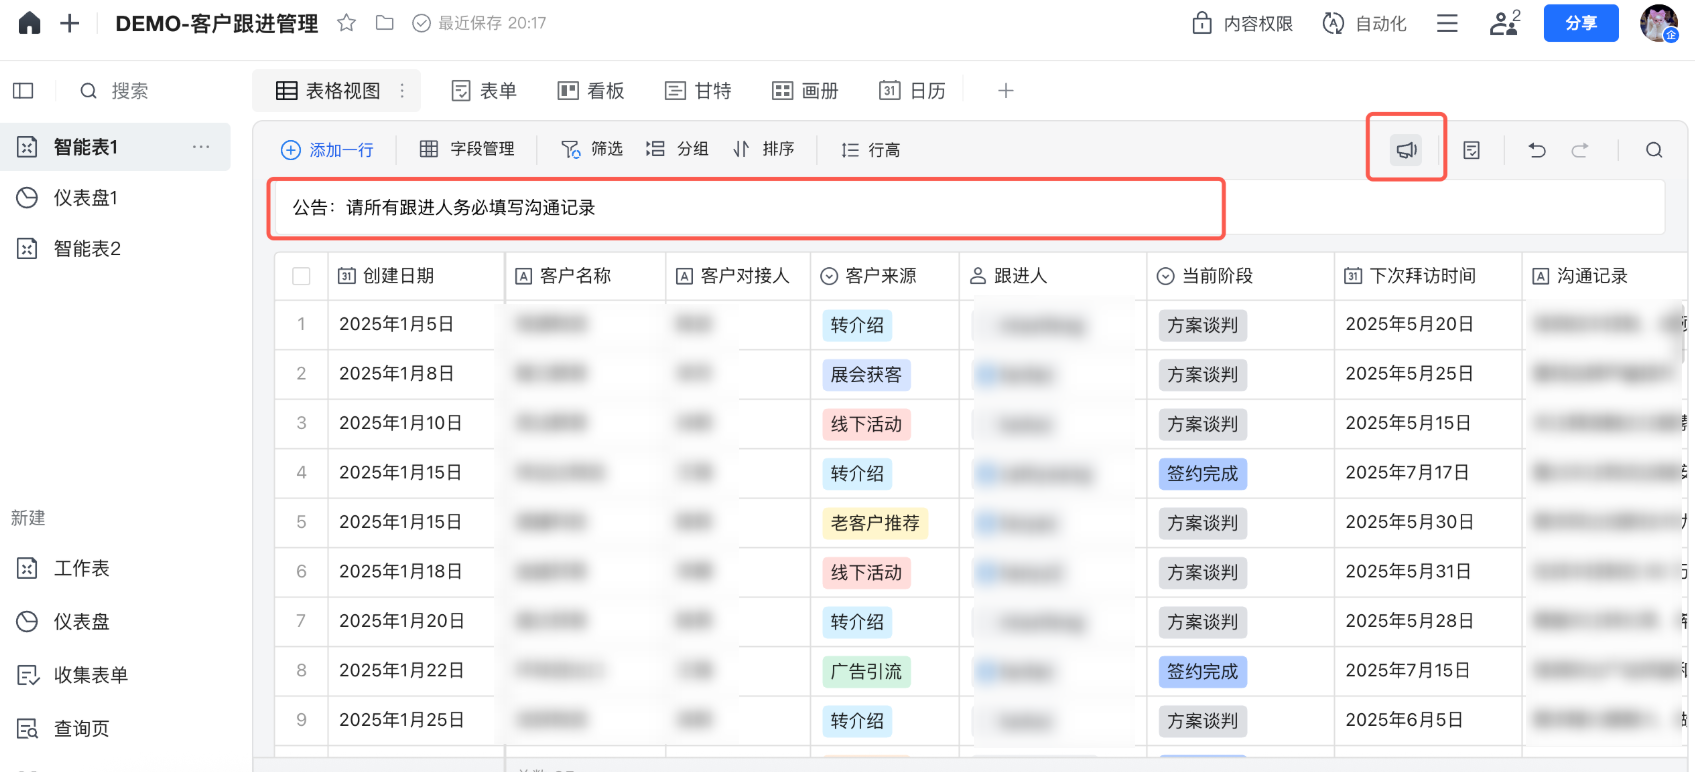This screenshot has width=1695, height=772.
Task: Switch to the 甘特 view tab
Action: coord(698,91)
